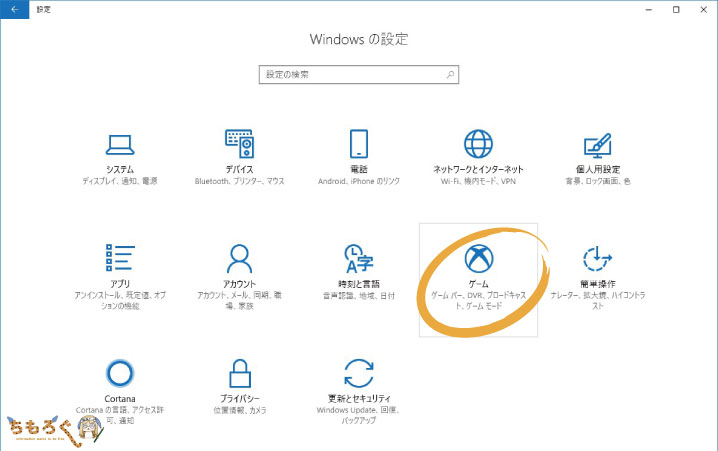Open the 電話 phone icon
The width and height of the screenshot is (718, 451).
coord(359,144)
